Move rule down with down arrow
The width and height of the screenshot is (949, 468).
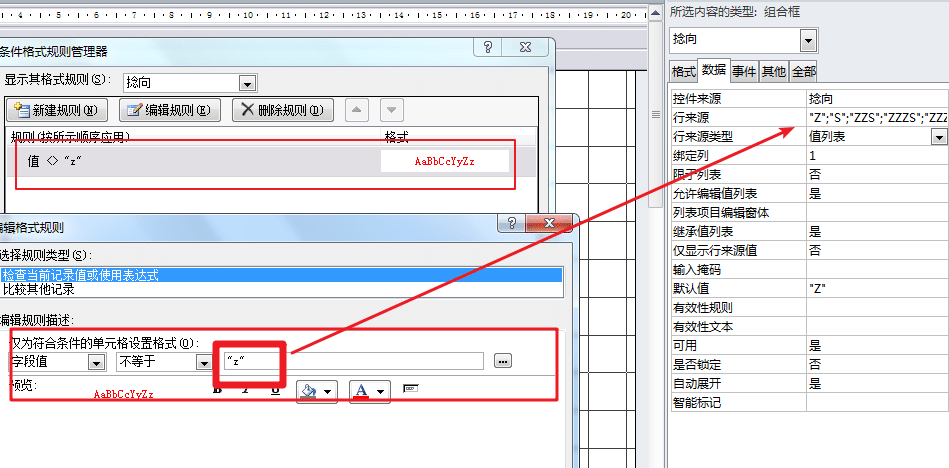pyautogui.click(x=392, y=110)
